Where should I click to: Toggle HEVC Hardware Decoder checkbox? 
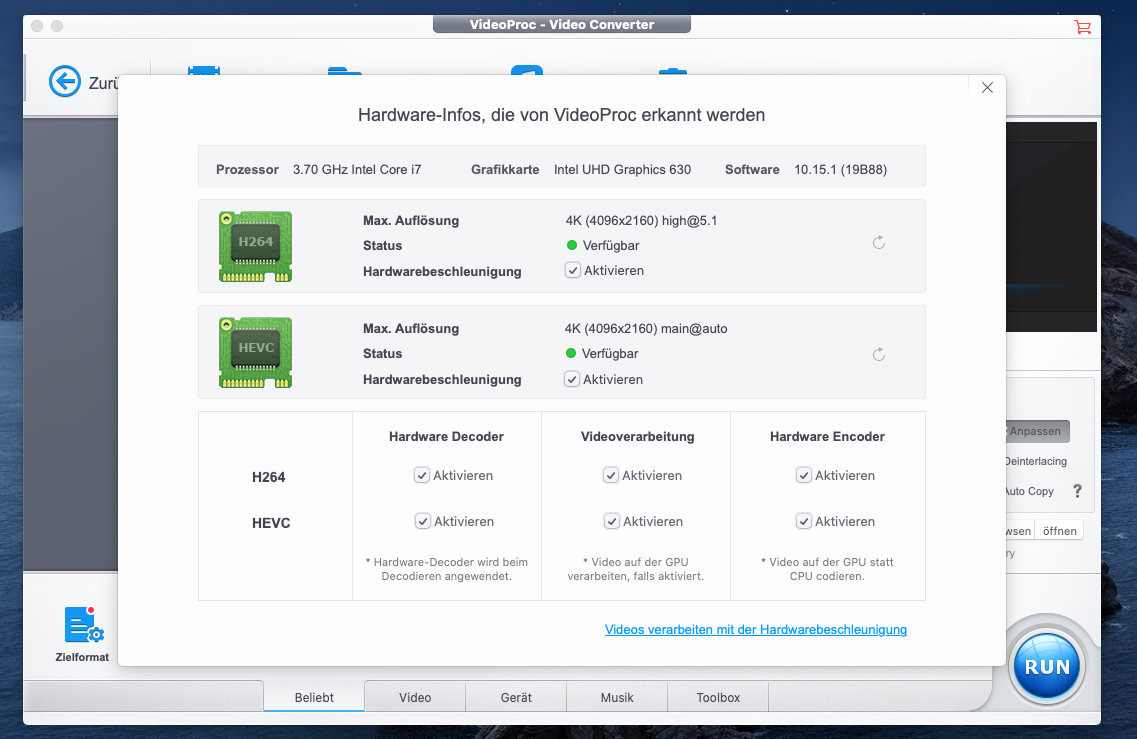[423, 521]
